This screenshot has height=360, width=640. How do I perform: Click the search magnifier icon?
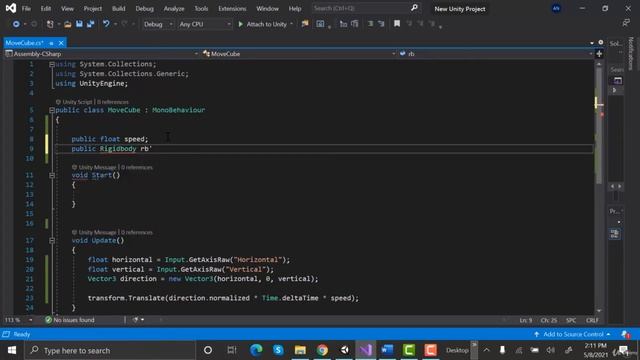pyautogui.click(x=414, y=8)
